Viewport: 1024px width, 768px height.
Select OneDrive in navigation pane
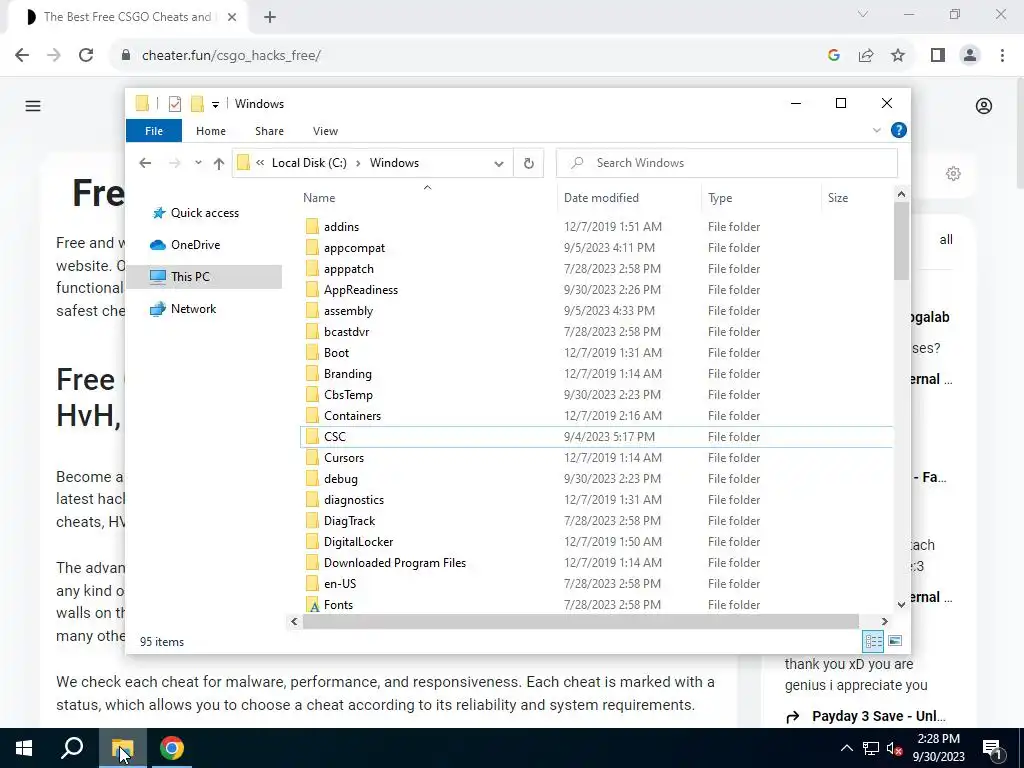pos(195,245)
